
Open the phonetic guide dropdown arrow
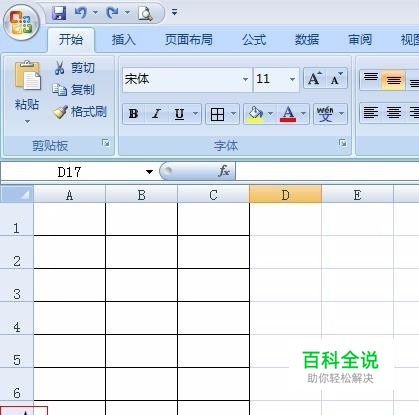(342, 114)
